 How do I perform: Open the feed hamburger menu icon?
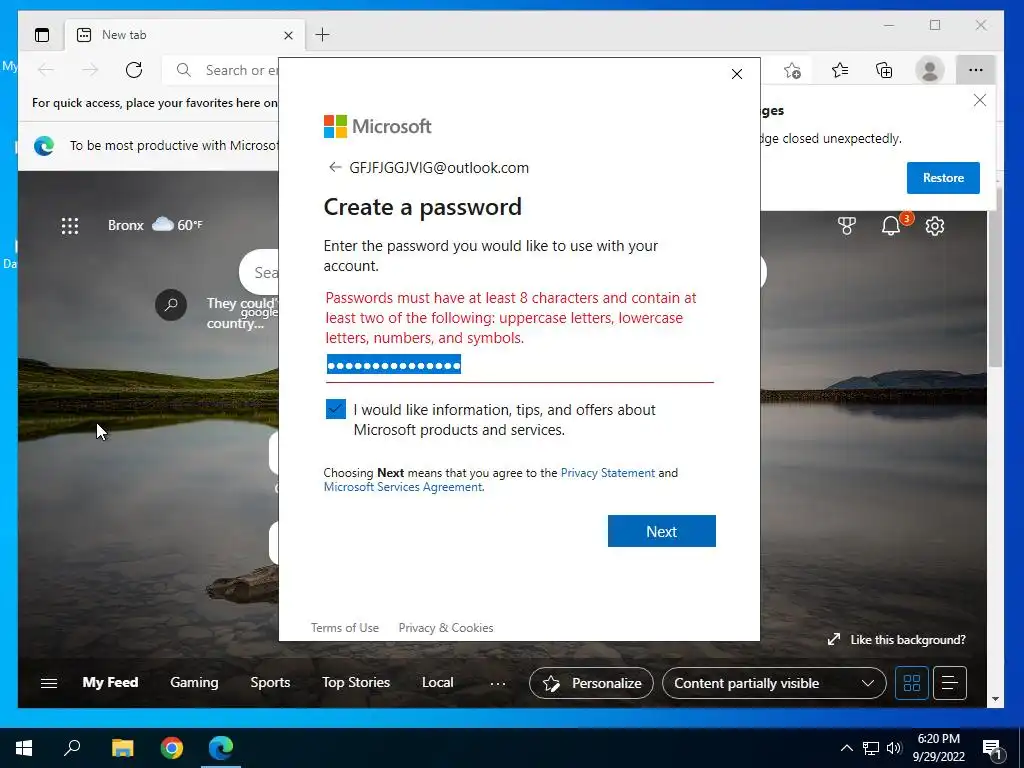click(x=49, y=683)
